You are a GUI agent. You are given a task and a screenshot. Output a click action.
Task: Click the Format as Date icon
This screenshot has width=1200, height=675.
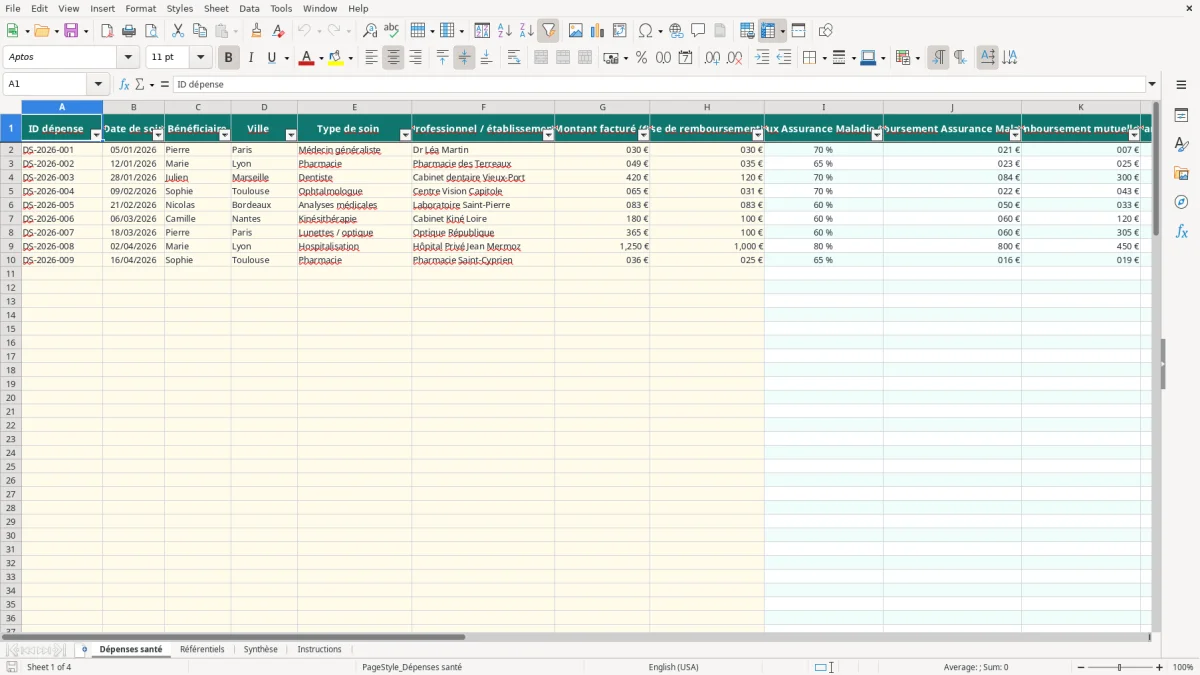685,58
